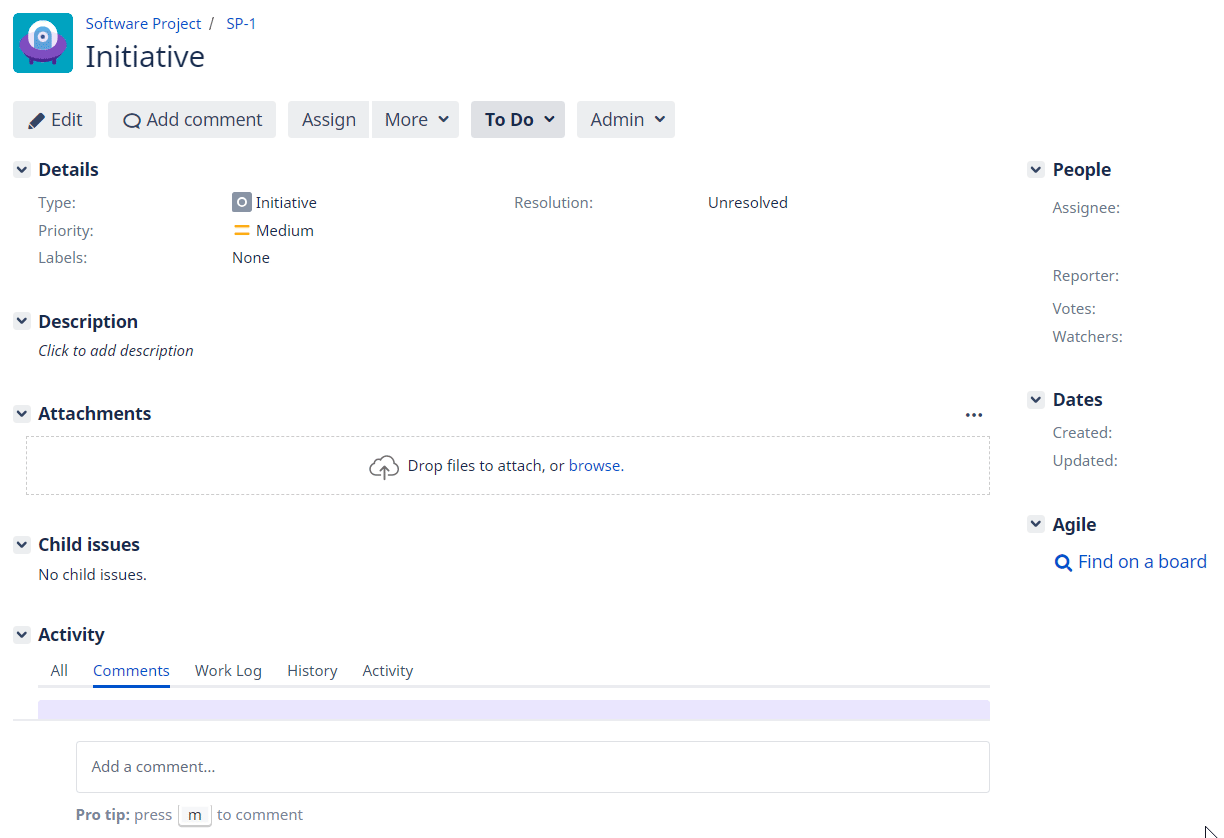
Task: Click the Medium priority icon
Action: [241, 230]
